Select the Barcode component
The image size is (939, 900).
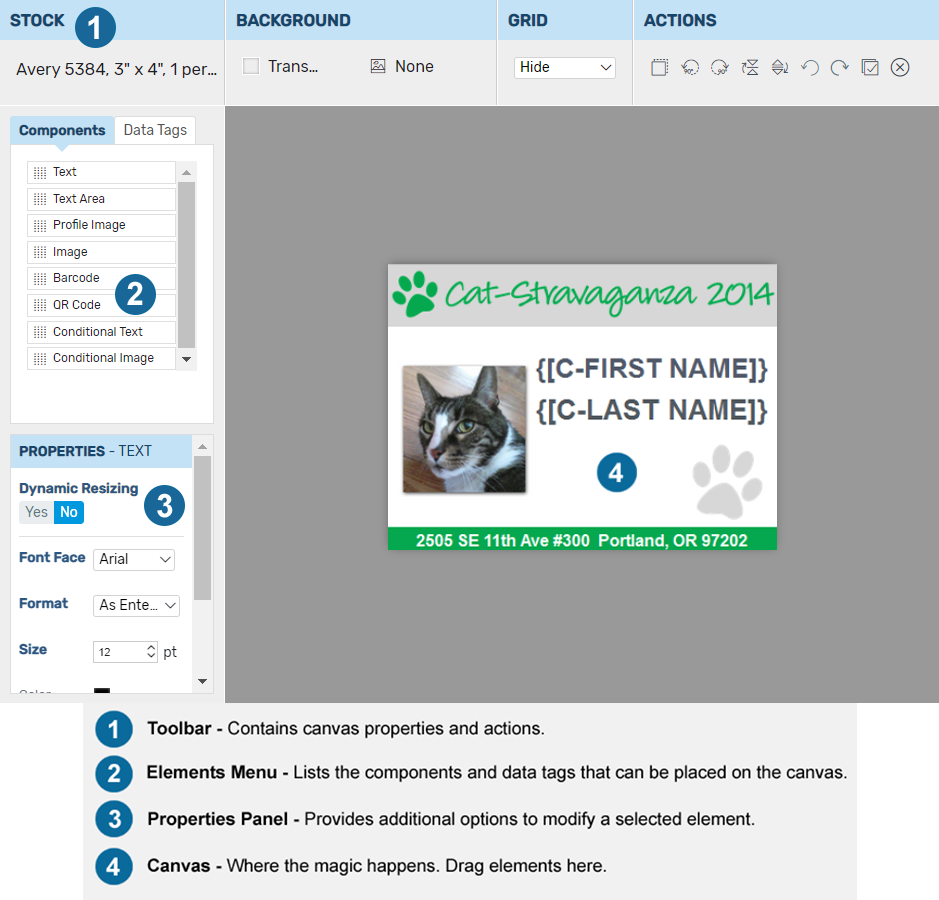[x=74, y=278]
